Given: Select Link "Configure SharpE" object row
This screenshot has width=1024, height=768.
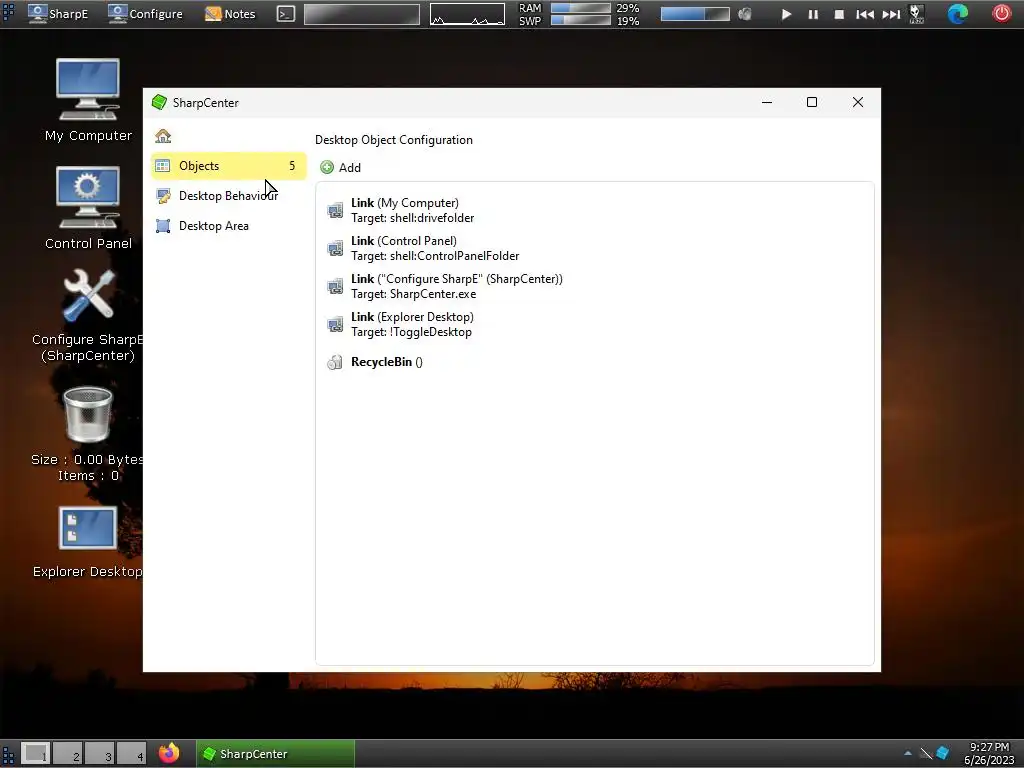Looking at the screenshot, I should 594,286.
